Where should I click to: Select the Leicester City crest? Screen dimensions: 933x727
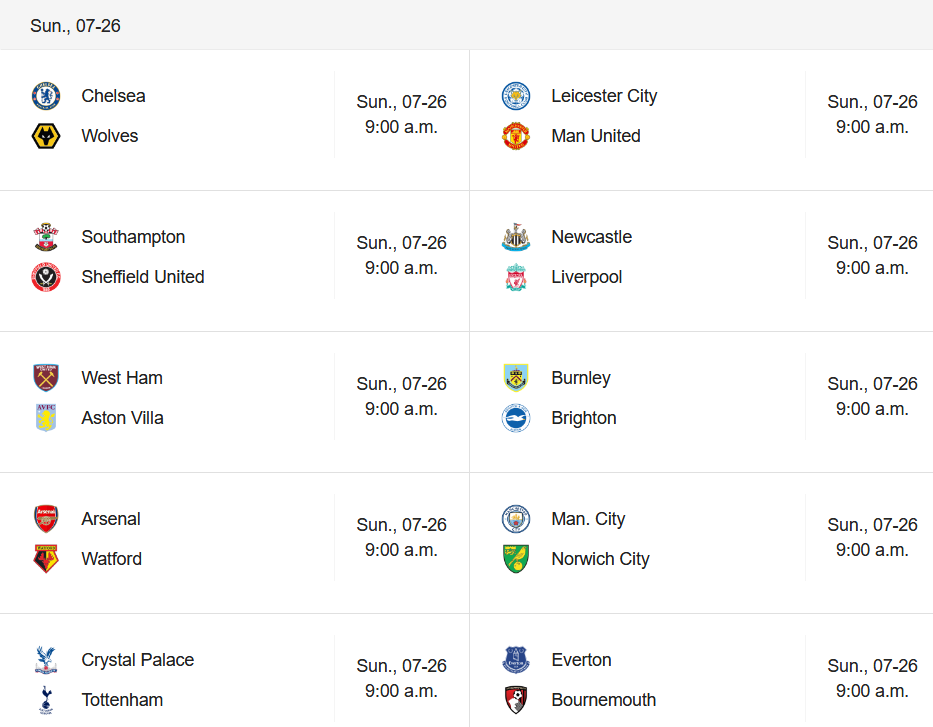click(x=516, y=96)
